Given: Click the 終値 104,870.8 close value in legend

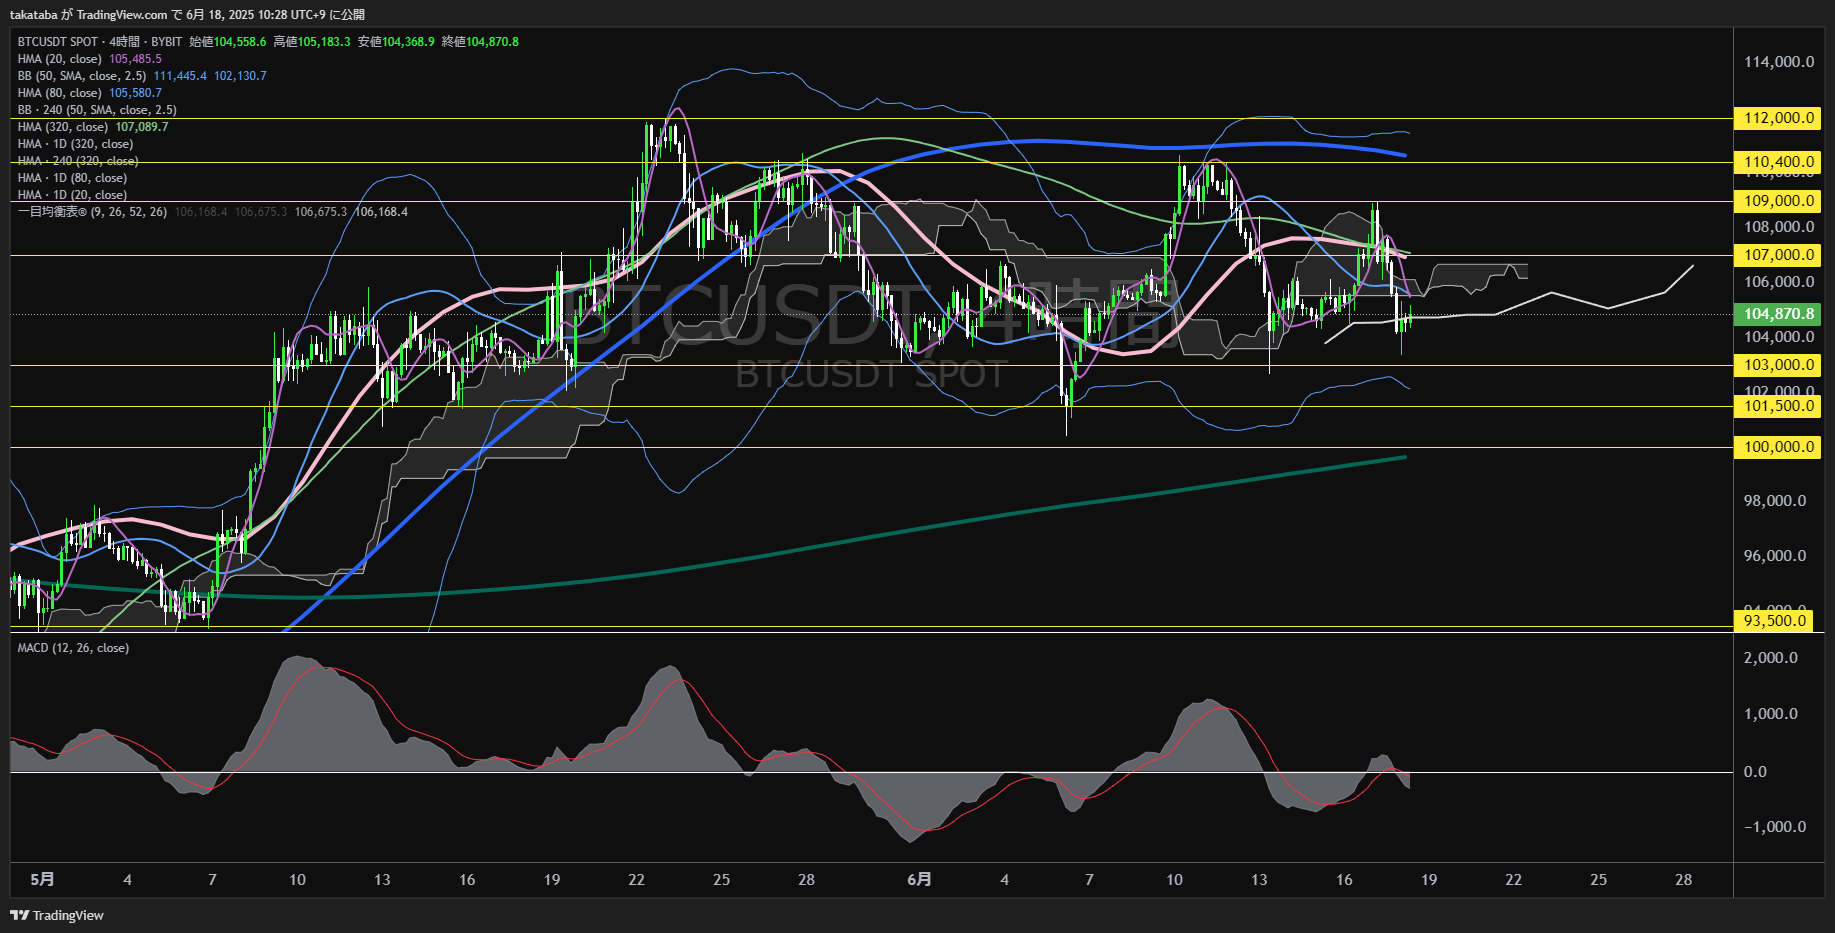Looking at the screenshot, I should (480, 42).
